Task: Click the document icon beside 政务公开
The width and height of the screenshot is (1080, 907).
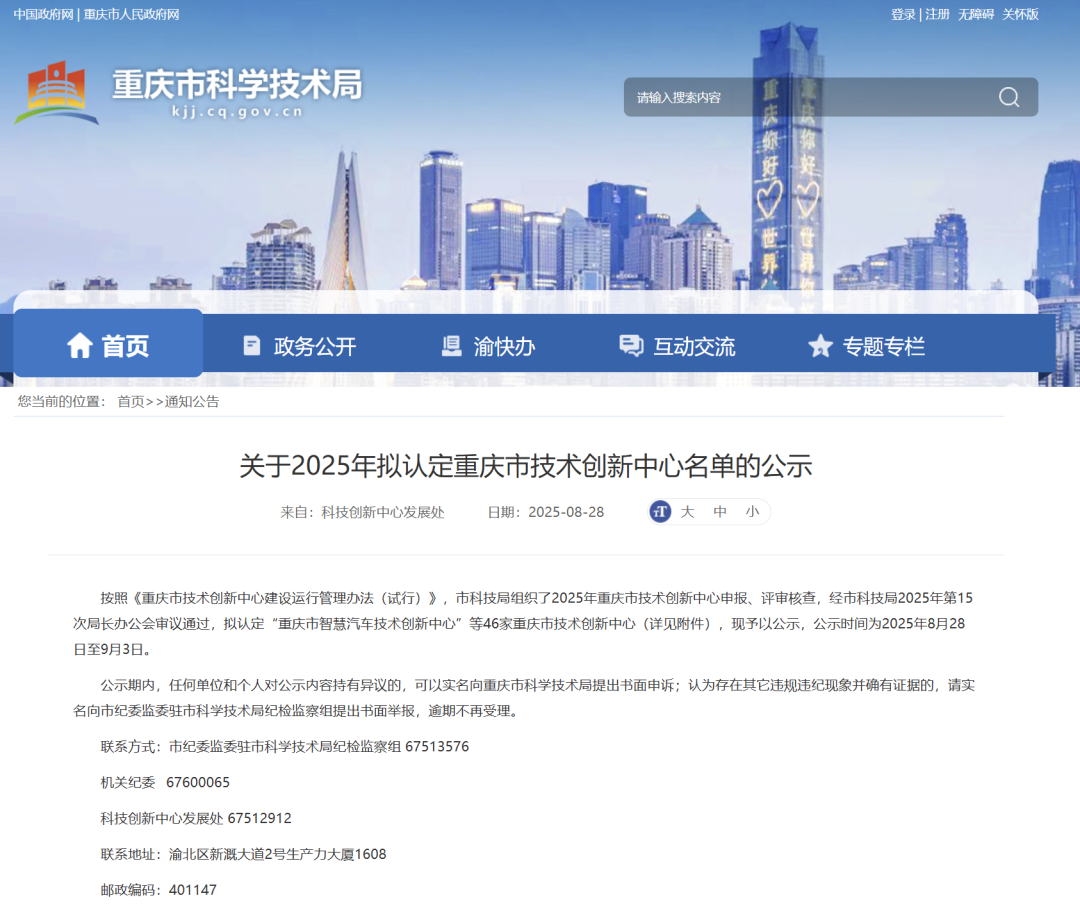Action: [x=252, y=345]
